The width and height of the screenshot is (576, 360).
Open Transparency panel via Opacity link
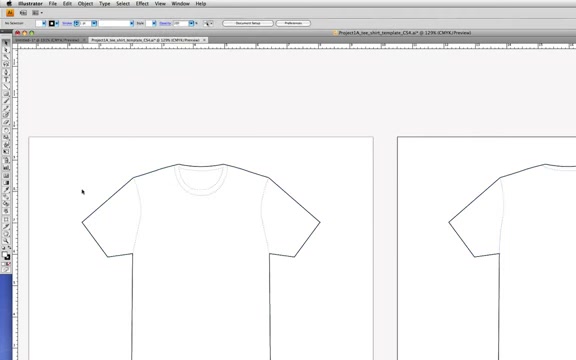coord(165,23)
